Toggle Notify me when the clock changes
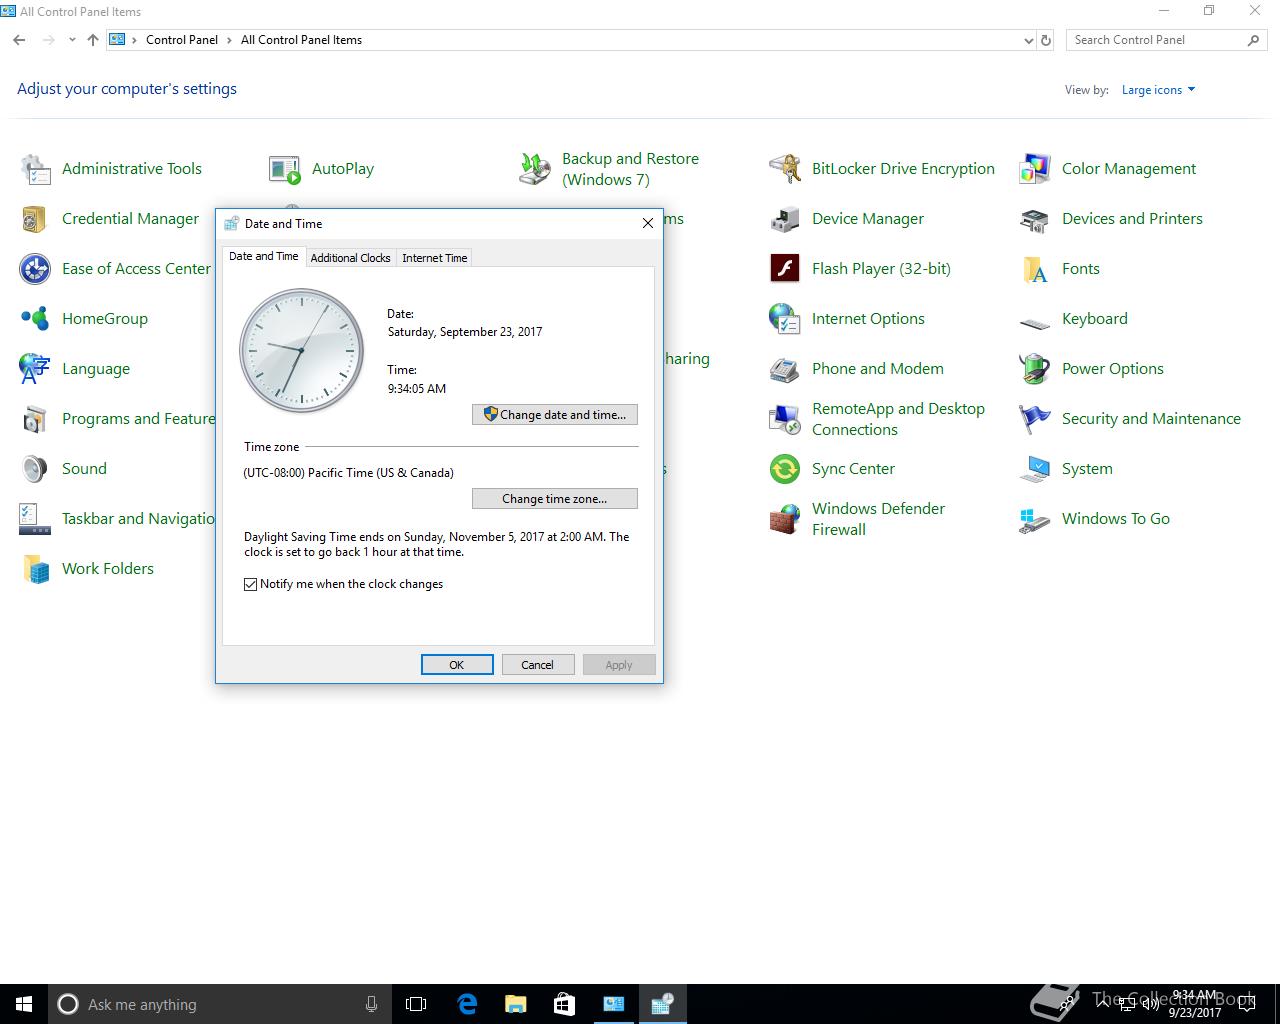The width and height of the screenshot is (1280, 1024). tap(251, 584)
